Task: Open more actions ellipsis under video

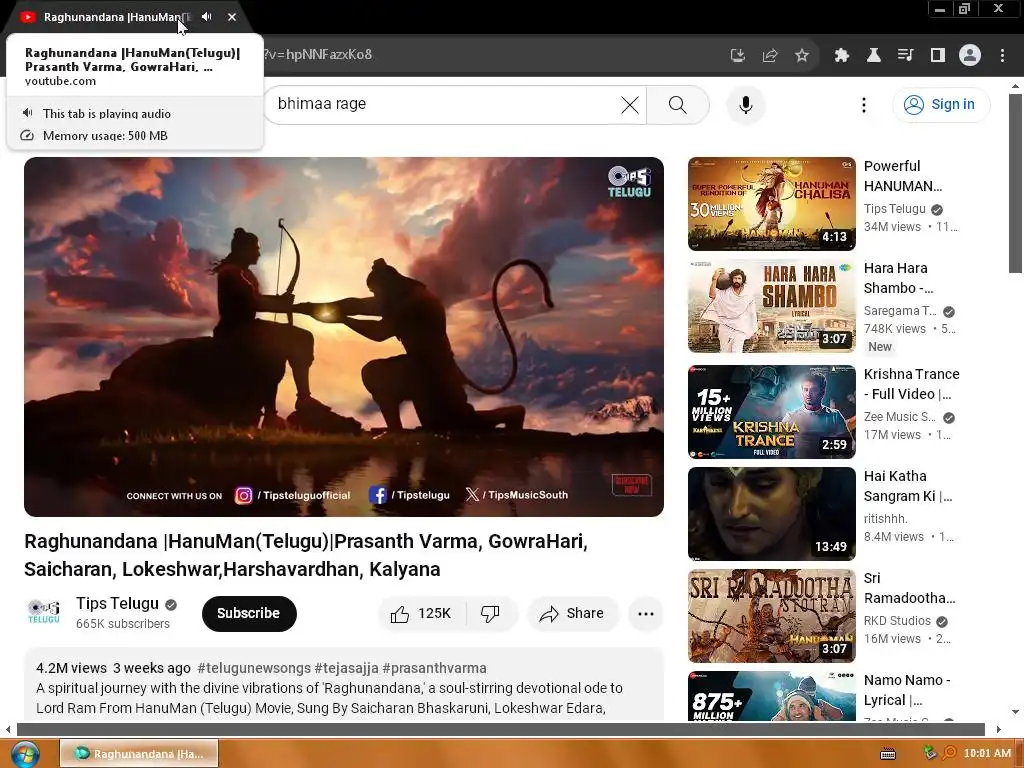Action: tap(645, 613)
